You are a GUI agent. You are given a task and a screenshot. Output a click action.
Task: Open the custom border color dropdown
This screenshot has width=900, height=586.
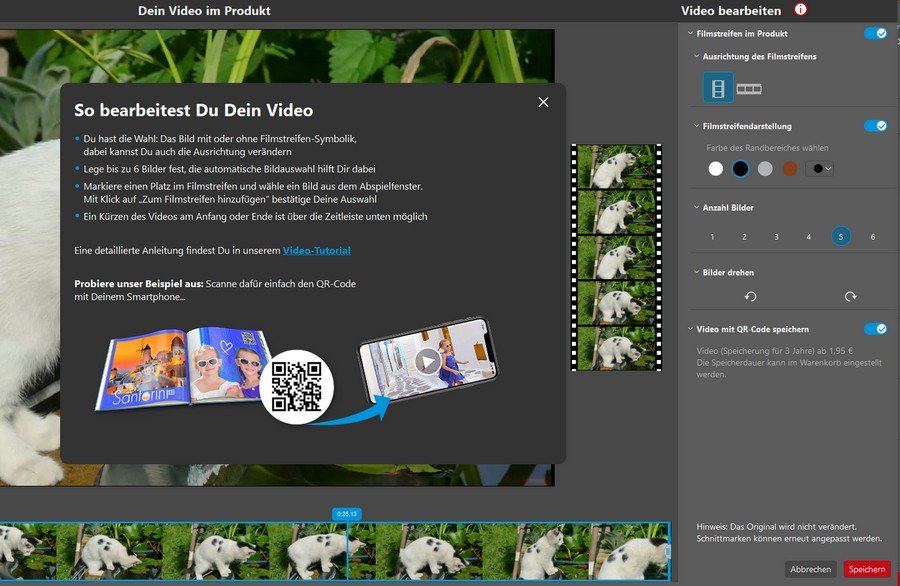point(821,169)
